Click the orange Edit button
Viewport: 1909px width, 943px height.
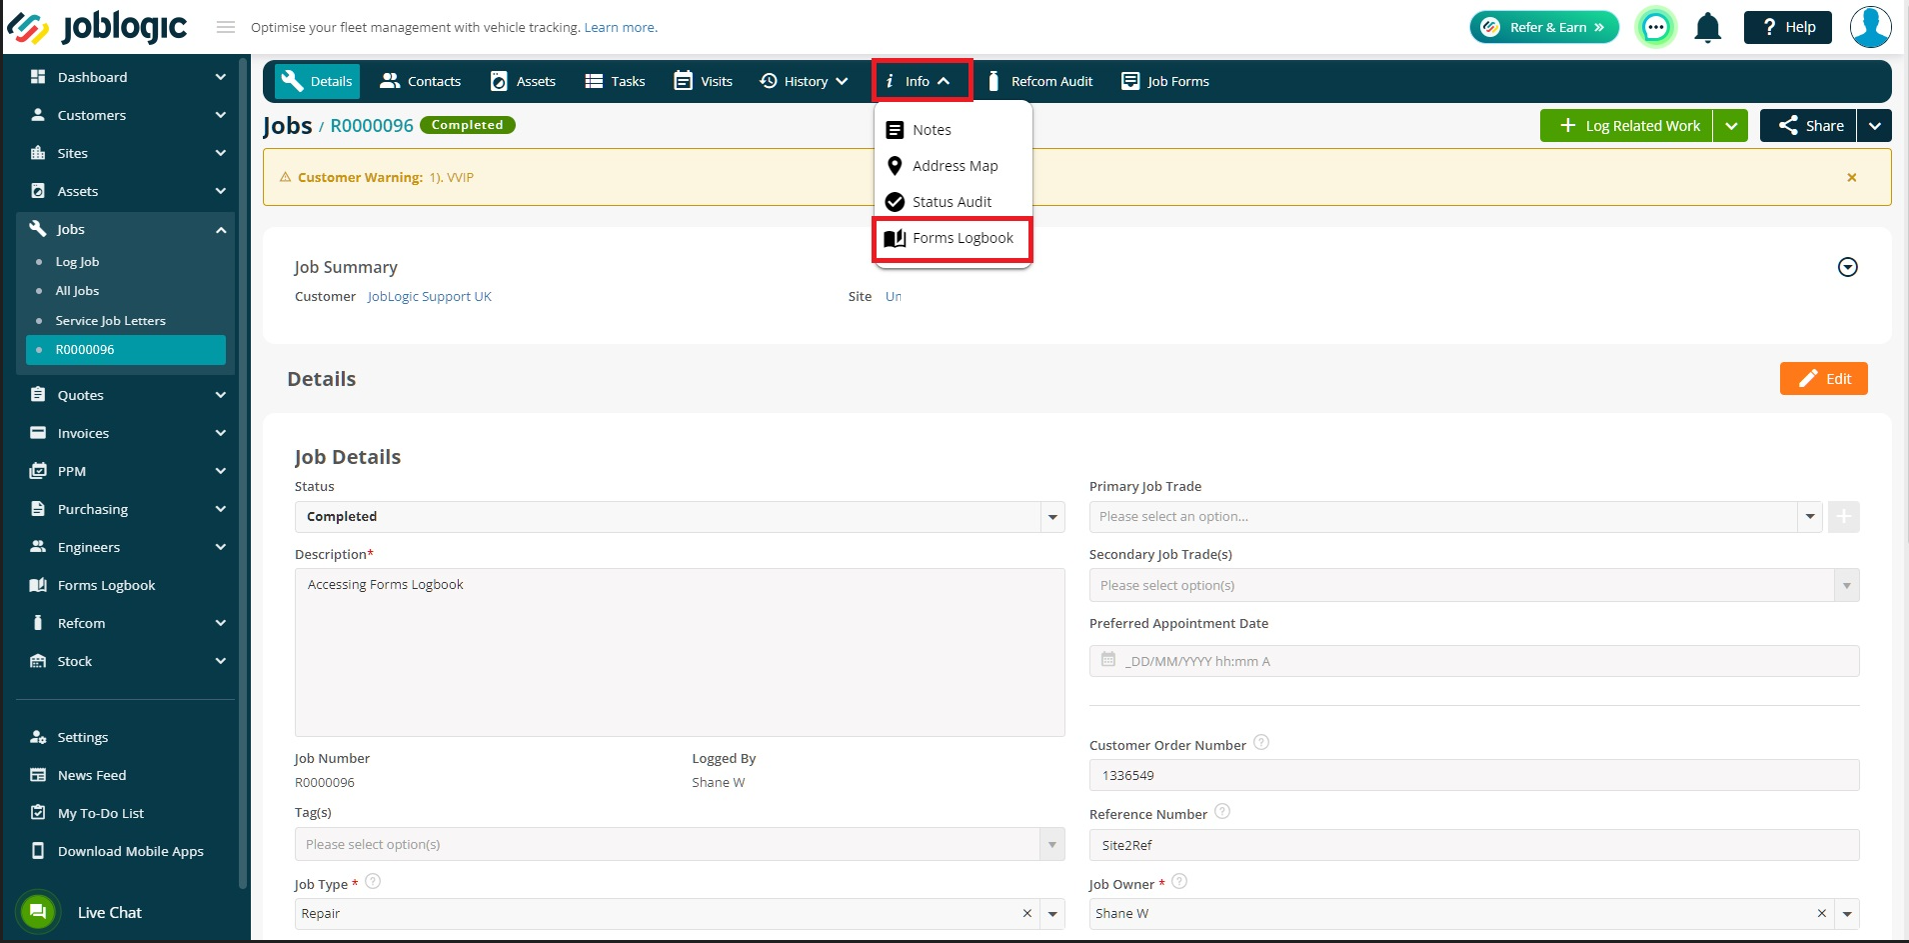[1824, 378]
